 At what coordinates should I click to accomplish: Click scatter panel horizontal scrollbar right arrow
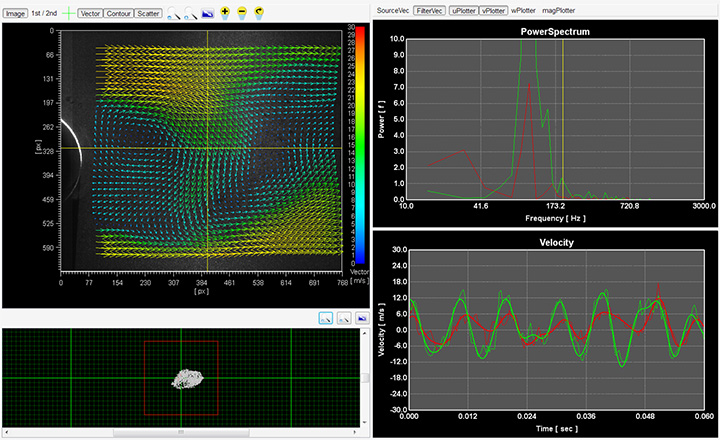click(x=354, y=432)
